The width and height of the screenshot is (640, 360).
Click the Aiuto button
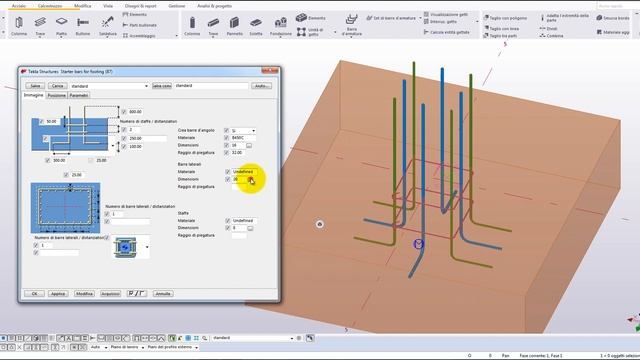point(261,86)
